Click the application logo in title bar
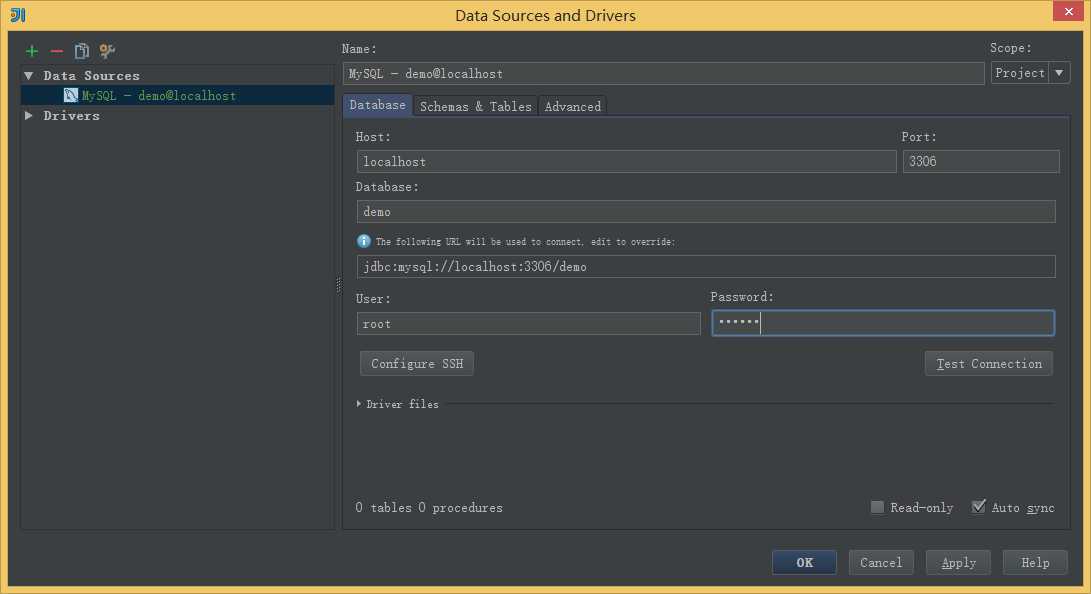This screenshot has height=594, width=1091. pyautogui.click(x=18, y=15)
